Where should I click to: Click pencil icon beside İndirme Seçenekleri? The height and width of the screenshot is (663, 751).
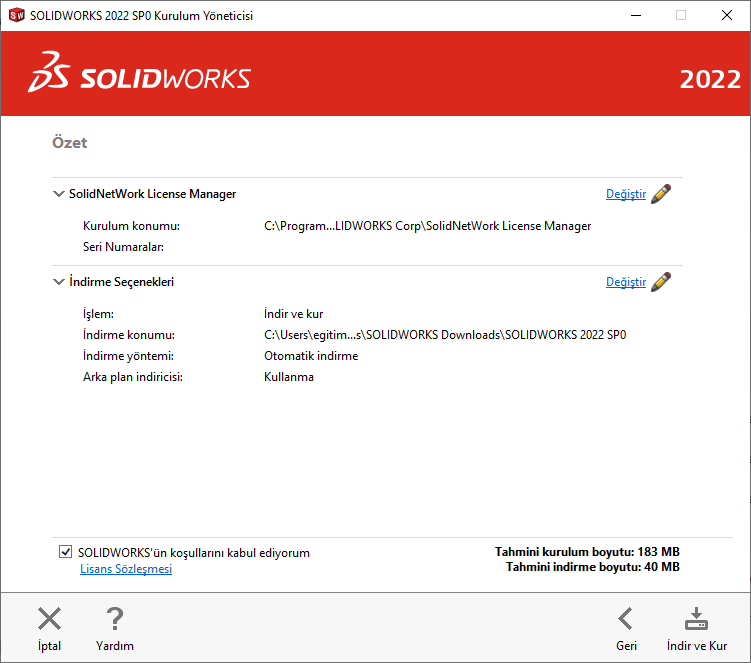[x=661, y=282]
